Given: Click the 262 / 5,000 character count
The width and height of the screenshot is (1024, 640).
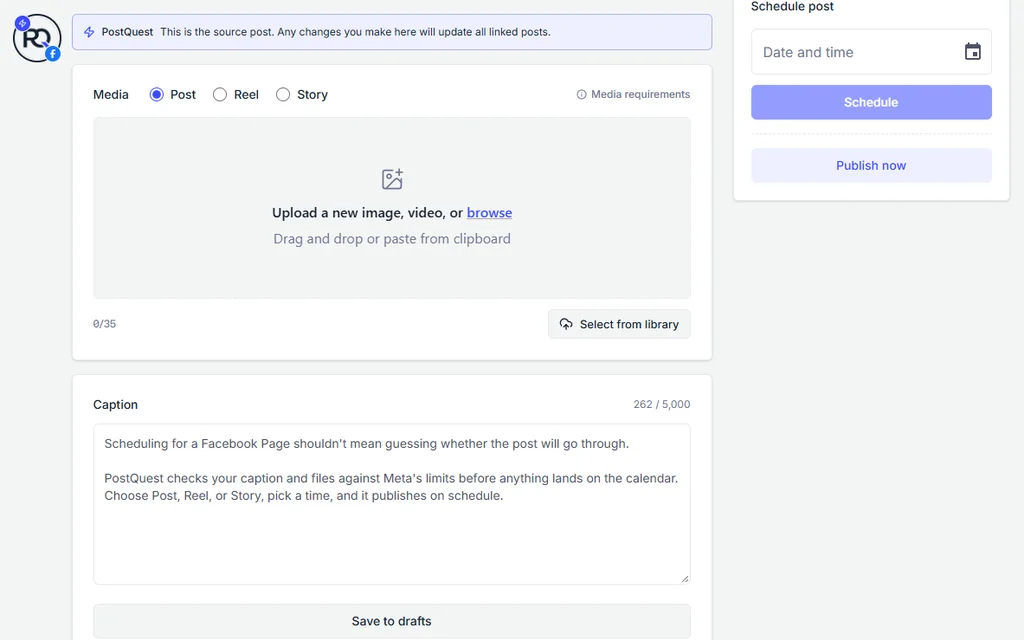Looking at the screenshot, I should point(662,404).
